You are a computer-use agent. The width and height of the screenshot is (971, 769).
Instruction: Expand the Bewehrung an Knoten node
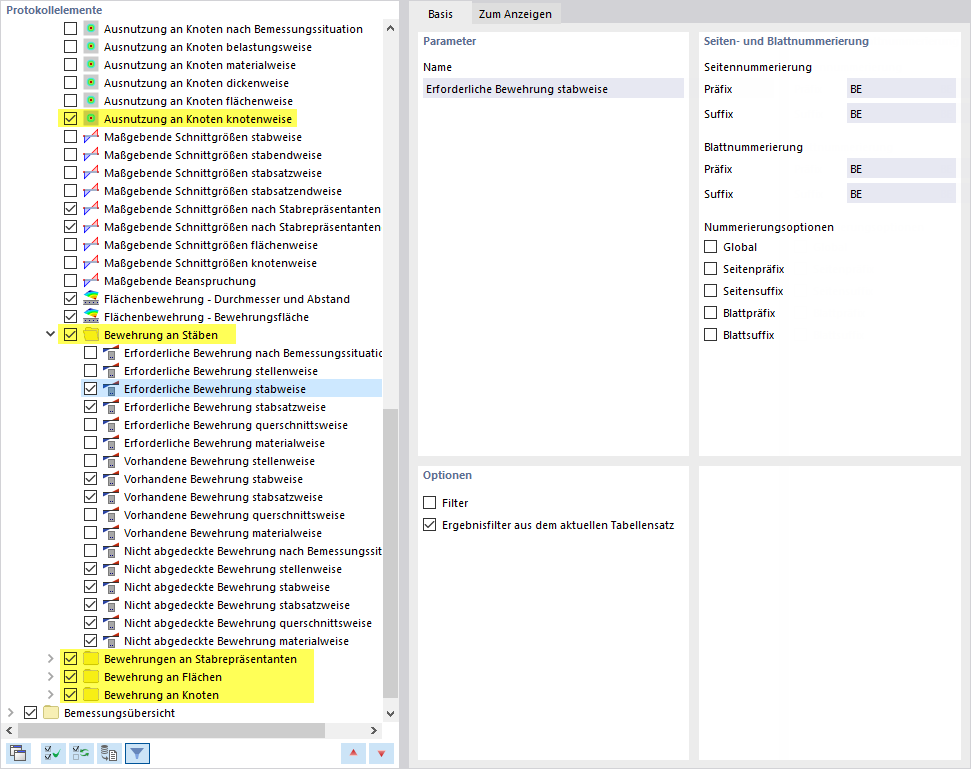pos(50,695)
